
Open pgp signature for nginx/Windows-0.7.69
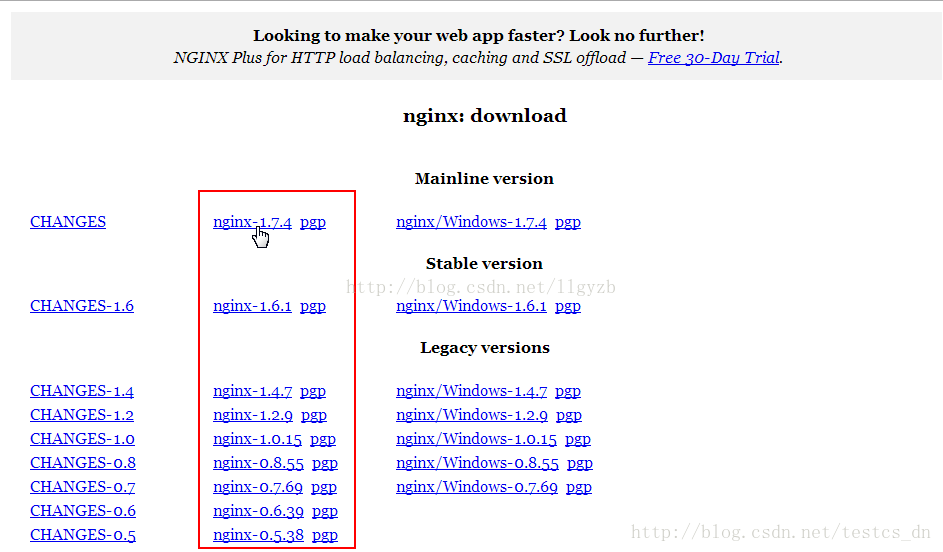(579, 488)
